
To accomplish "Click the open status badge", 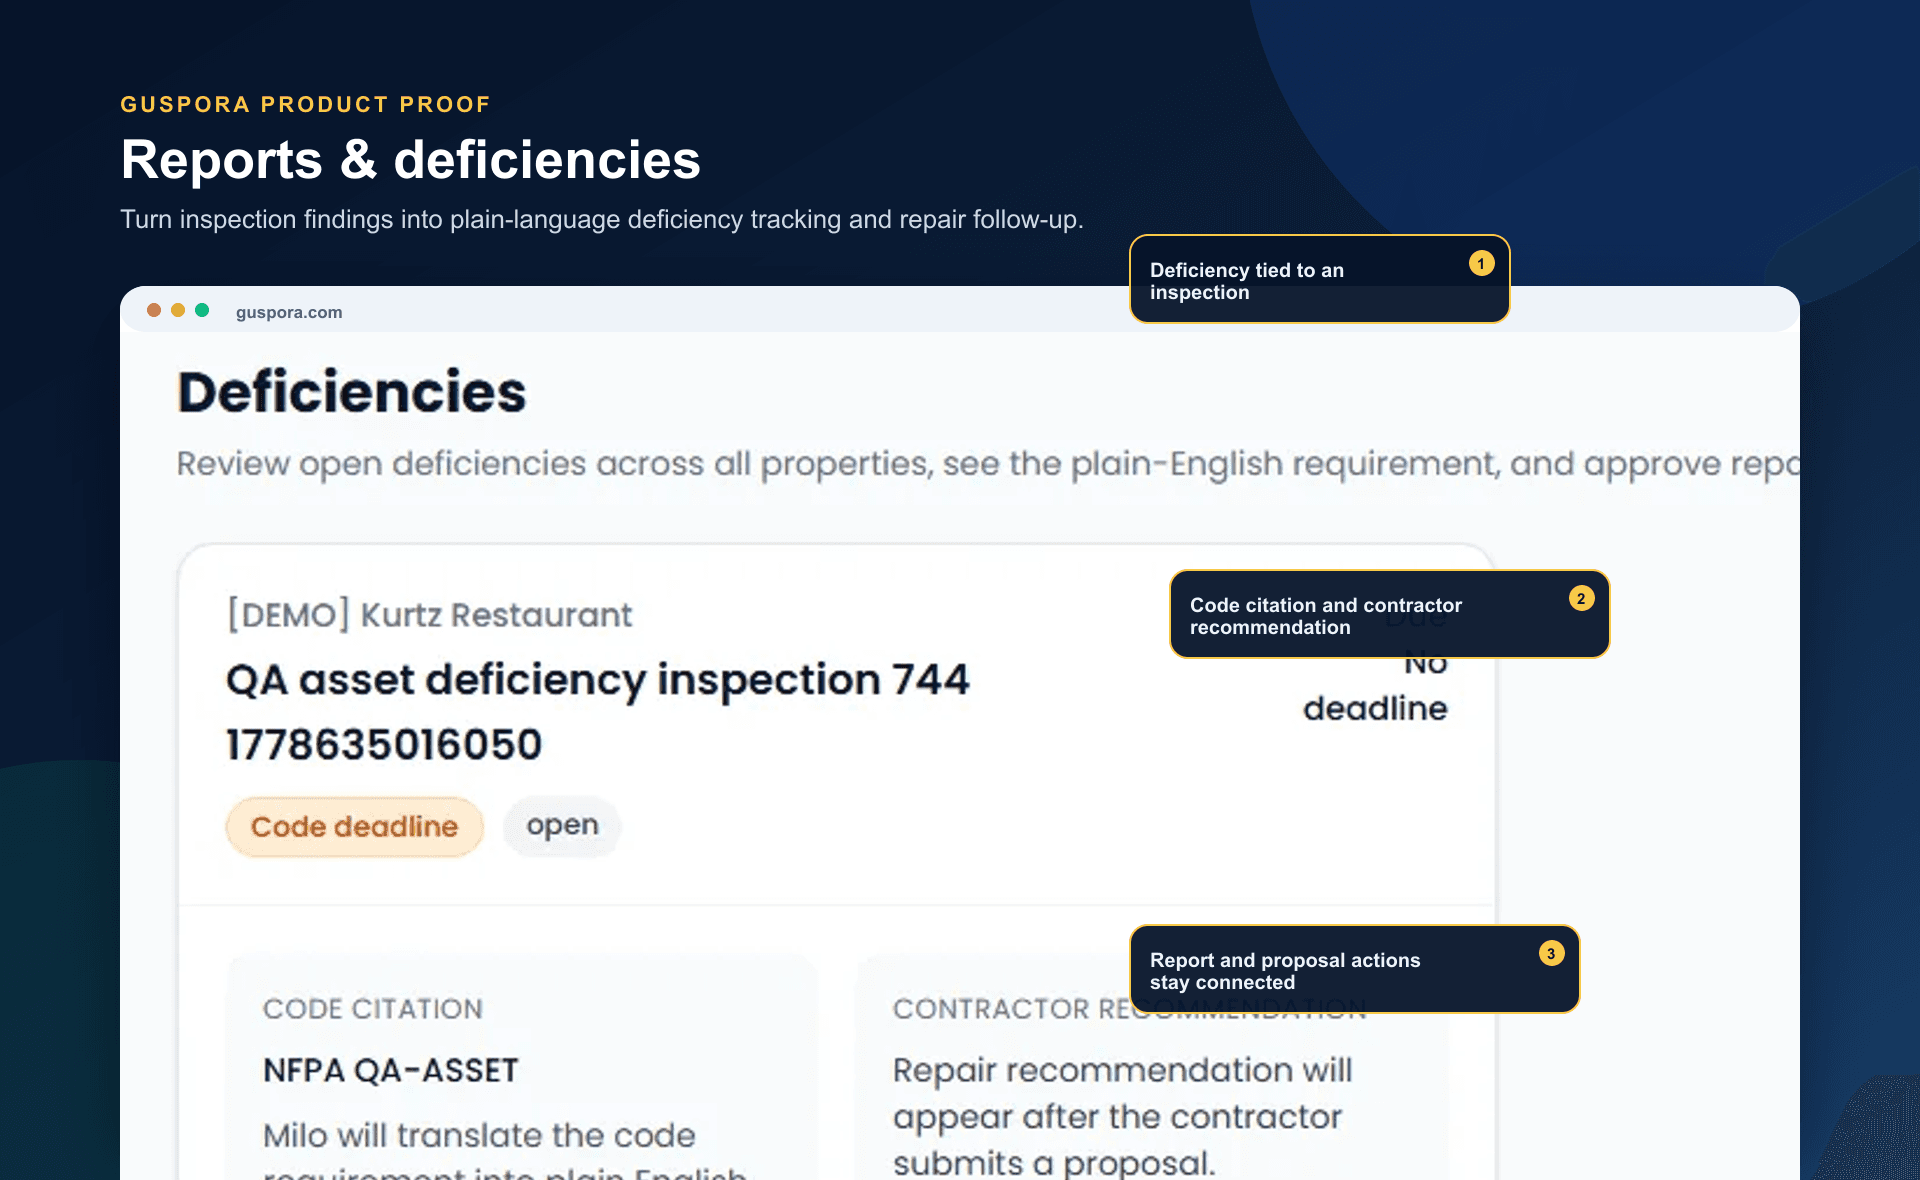I will pyautogui.click(x=562, y=826).
